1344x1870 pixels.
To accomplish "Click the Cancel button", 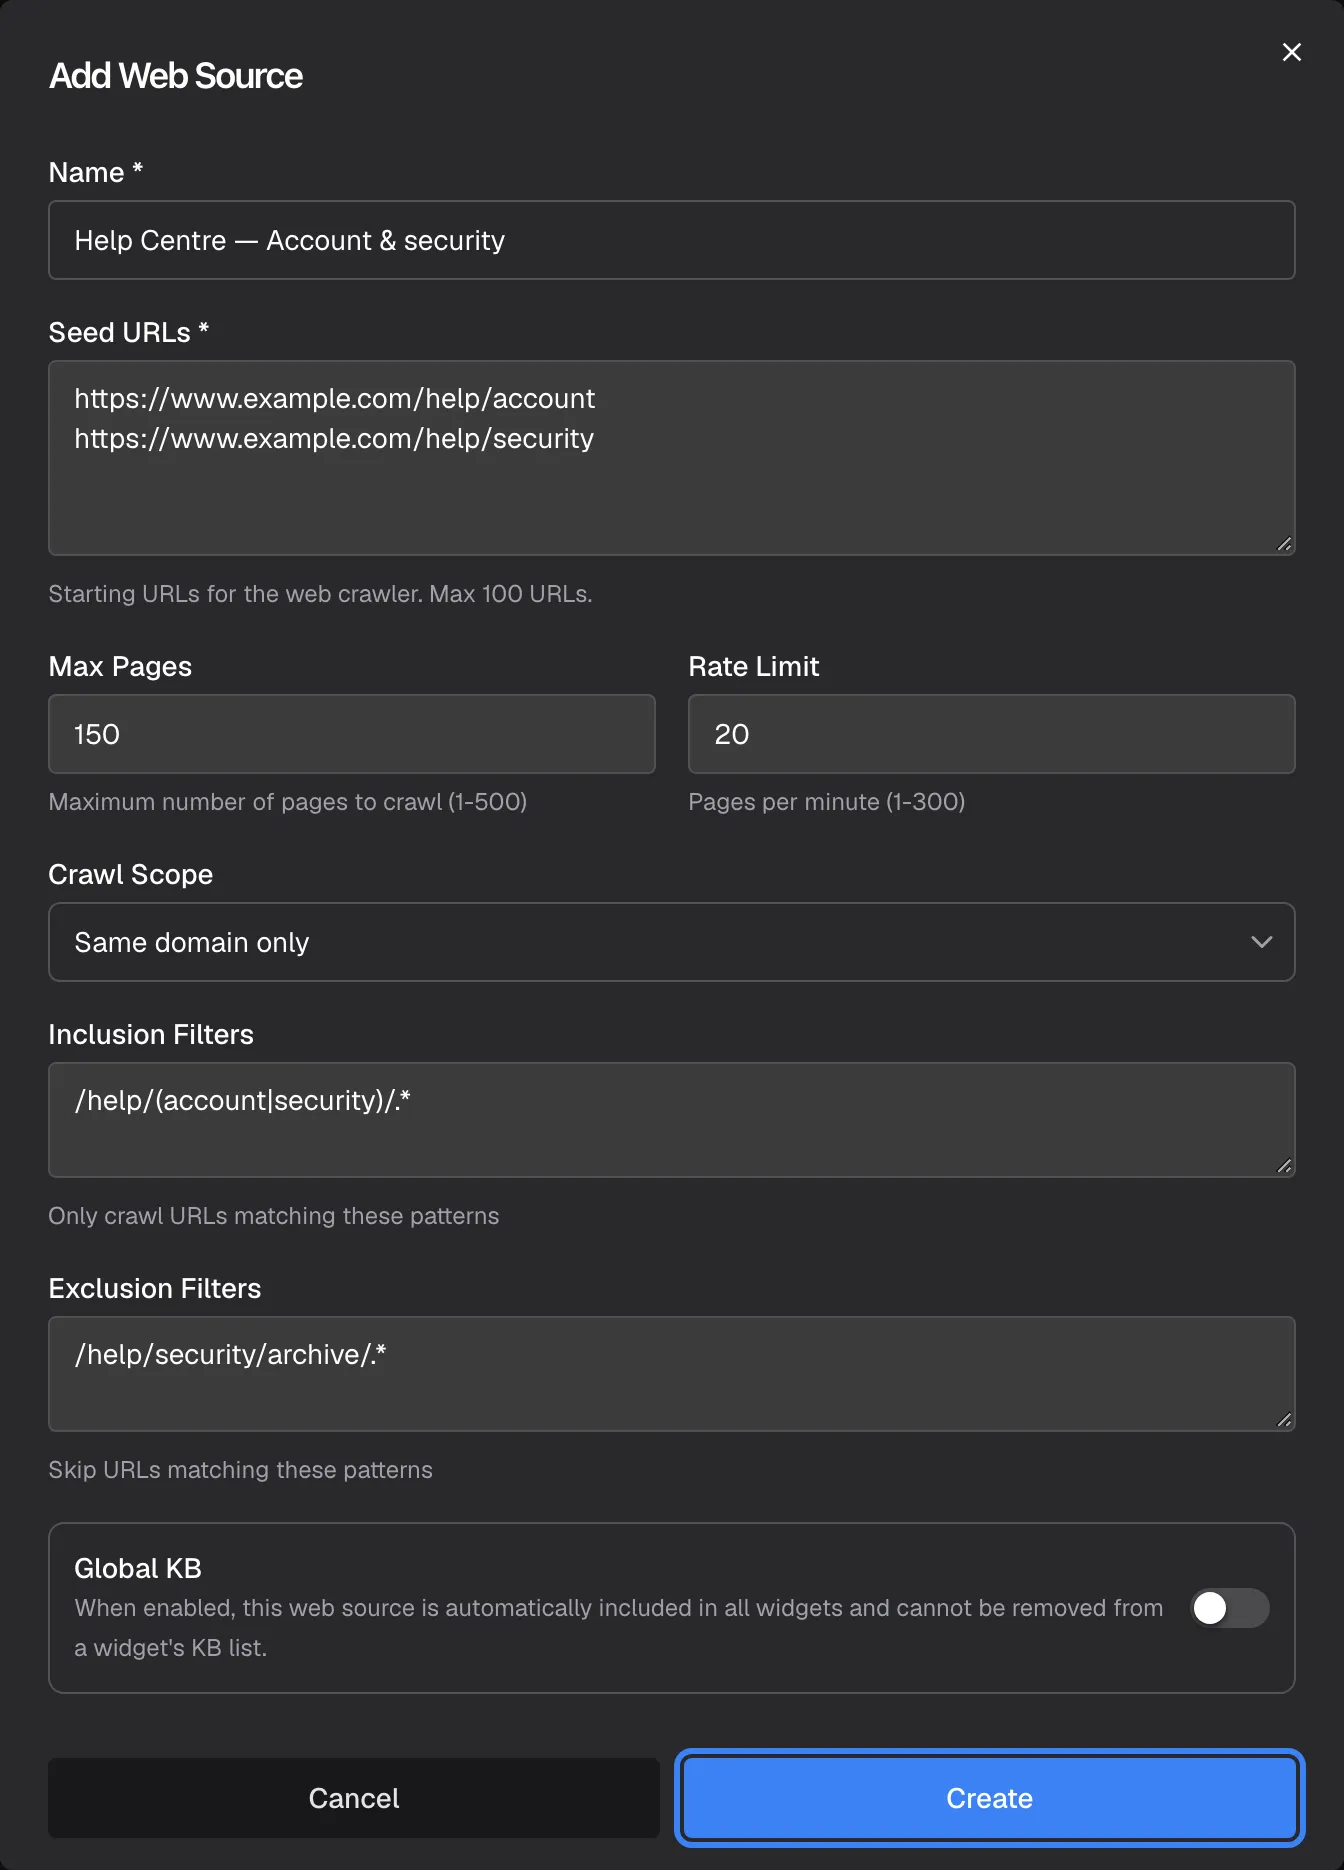I will click(354, 1798).
